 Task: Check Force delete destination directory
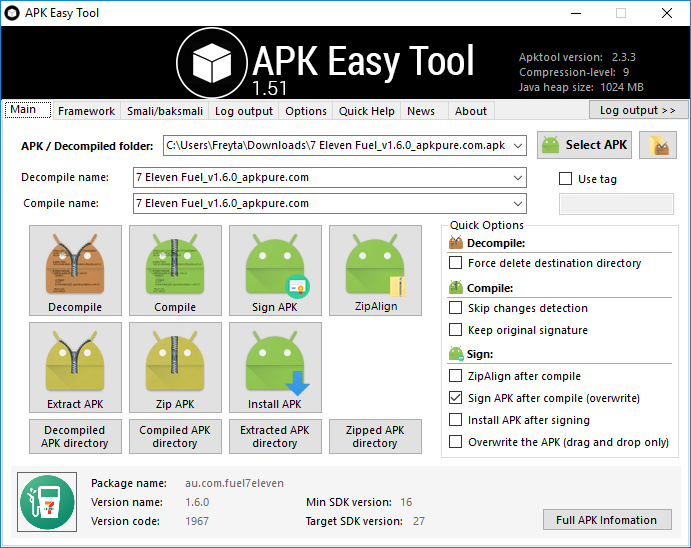coord(455,263)
